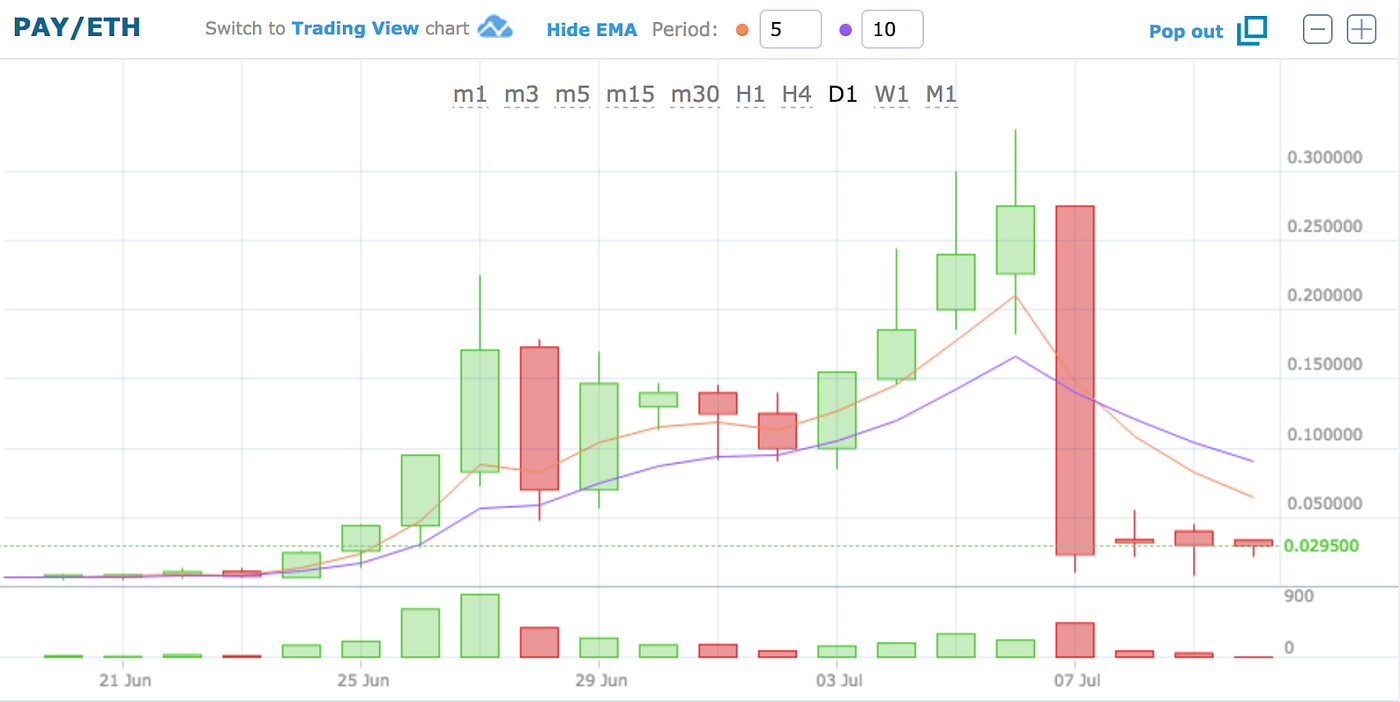The height and width of the screenshot is (702, 1400).
Task: Click Hide EMA link
Action: 591,30
